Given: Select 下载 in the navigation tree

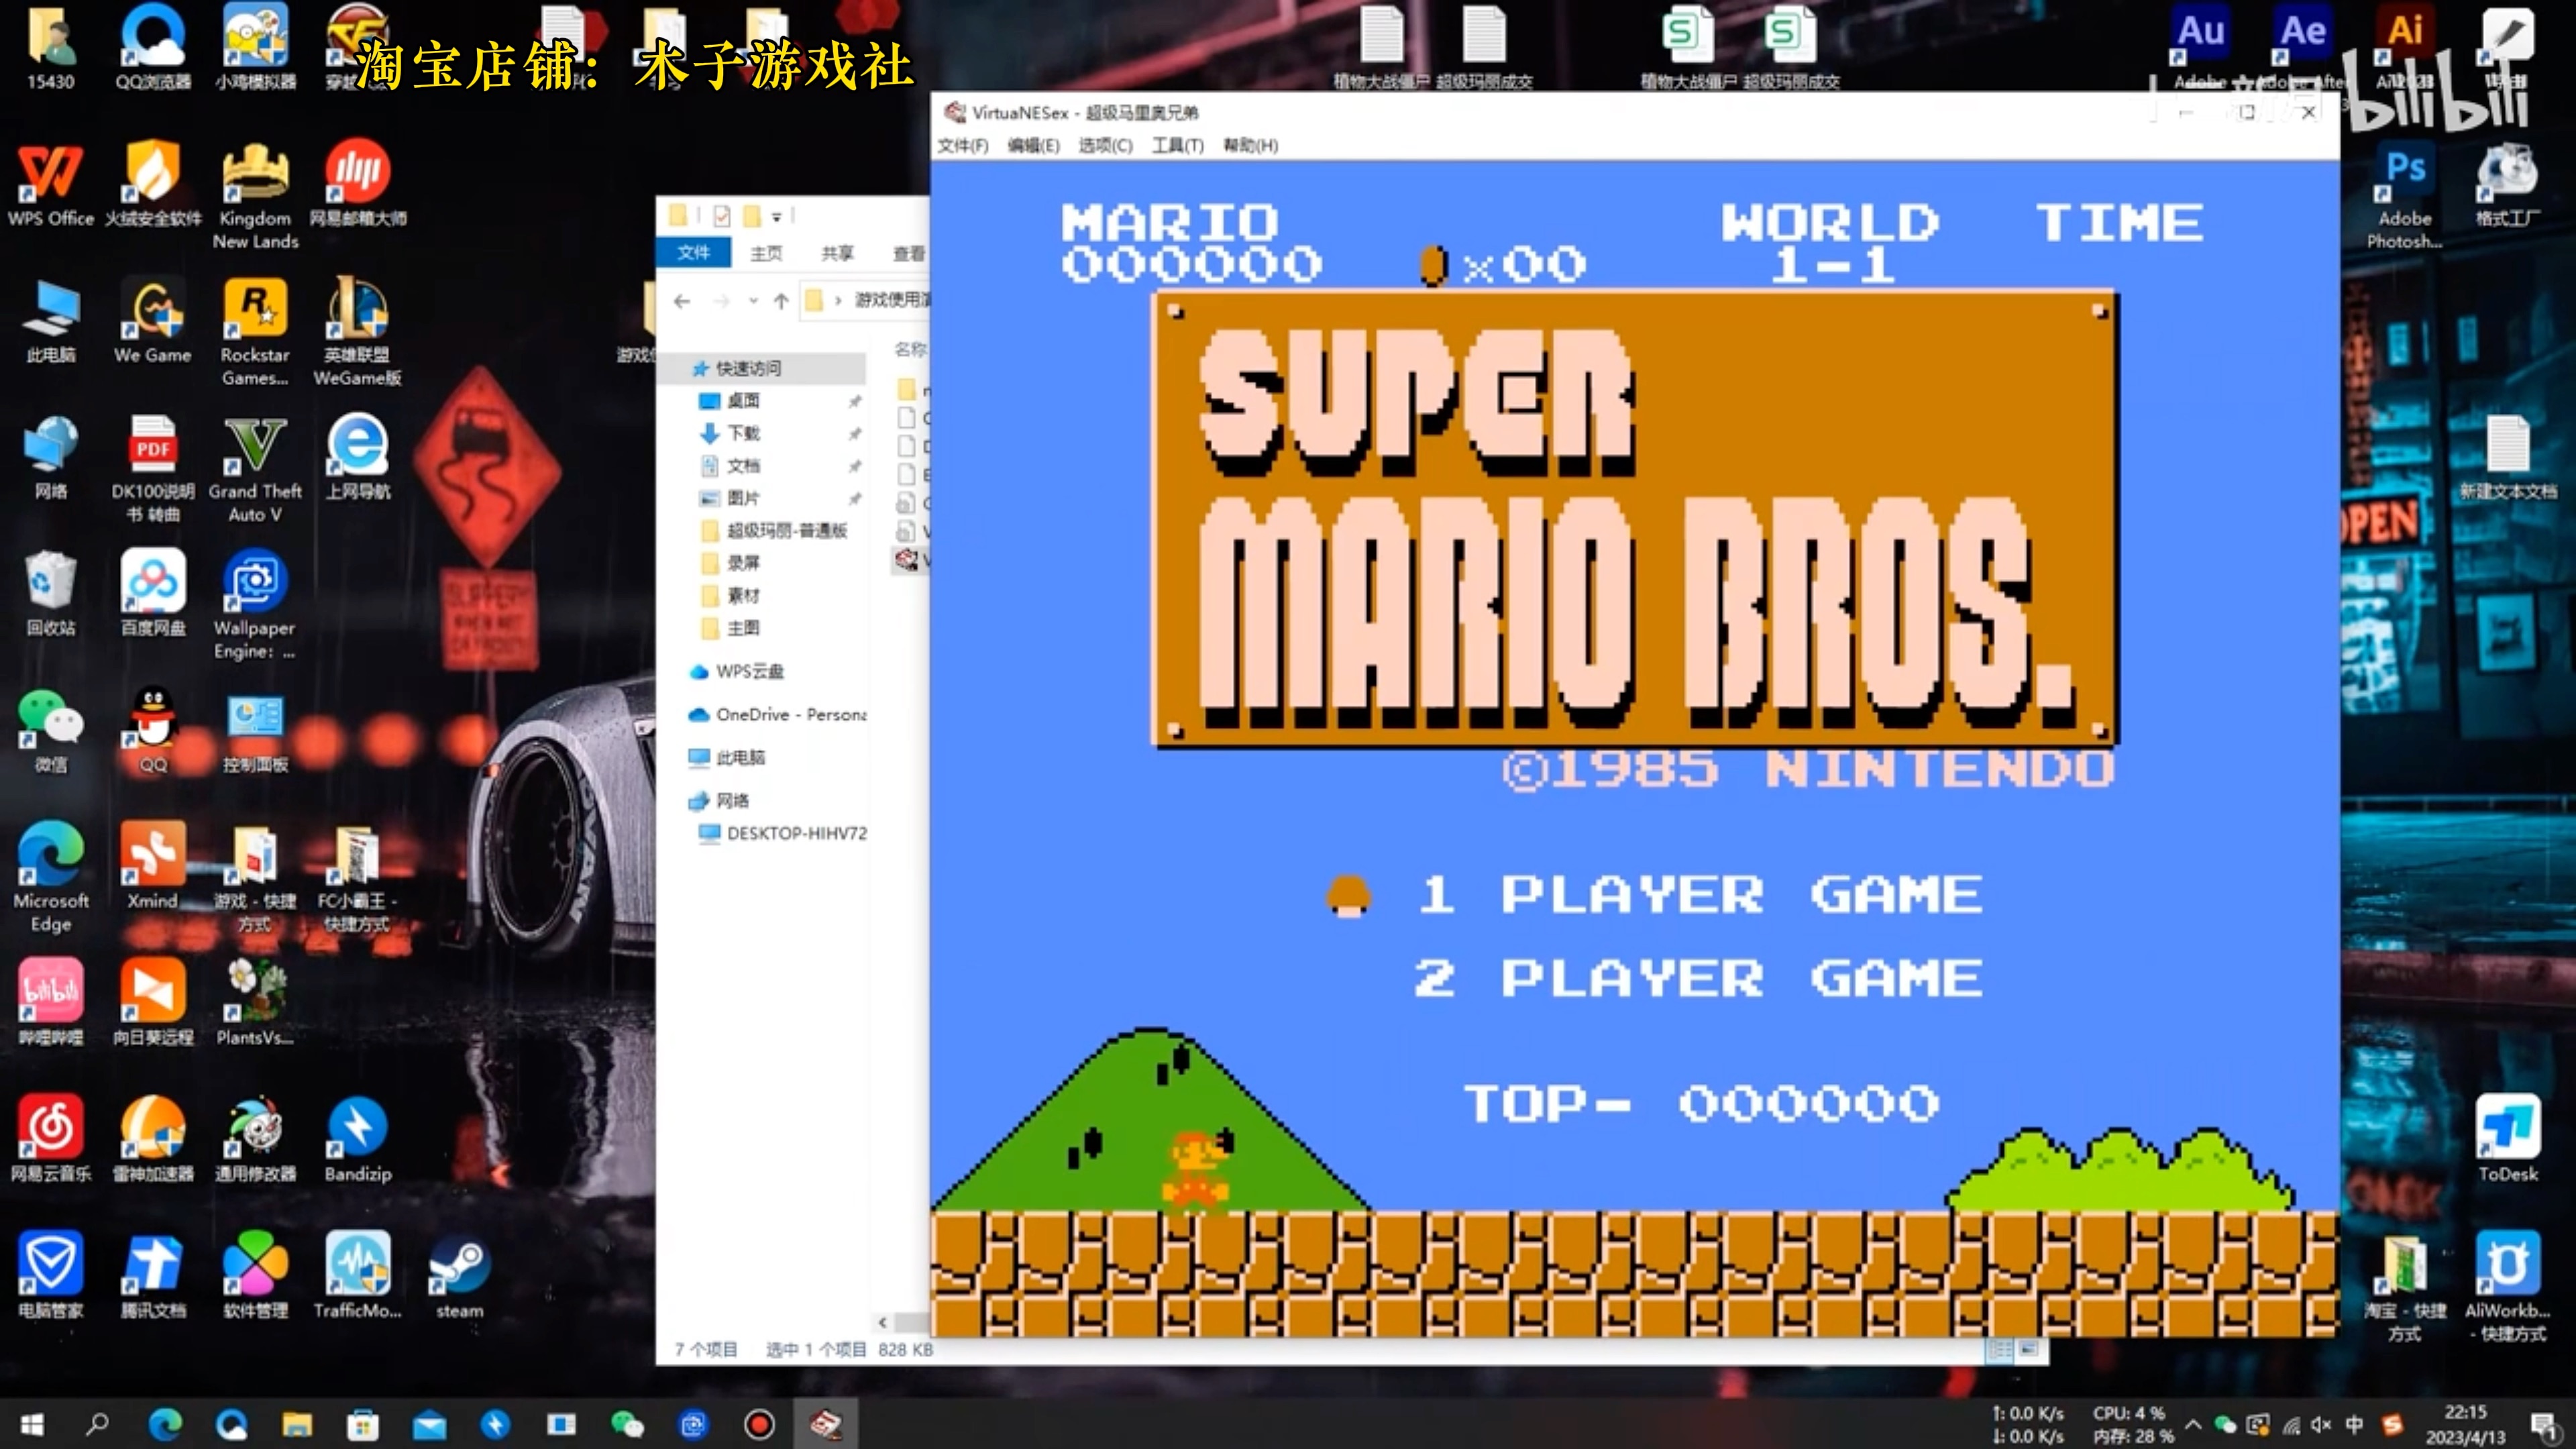Looking at the screenshot, I should 743,433.
